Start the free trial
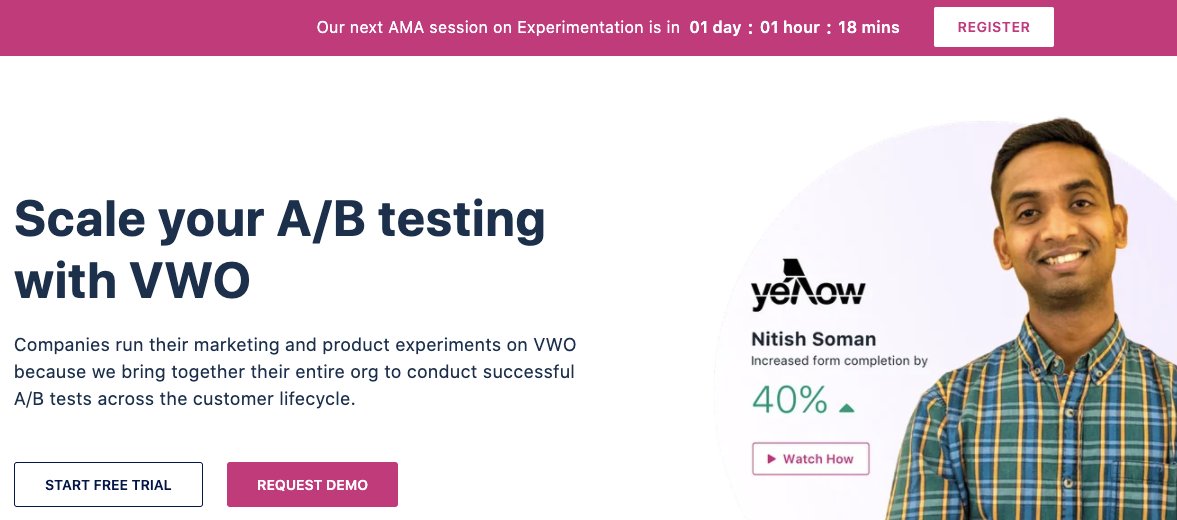Viewport: 1177px width, 520px height. point(108,485)
